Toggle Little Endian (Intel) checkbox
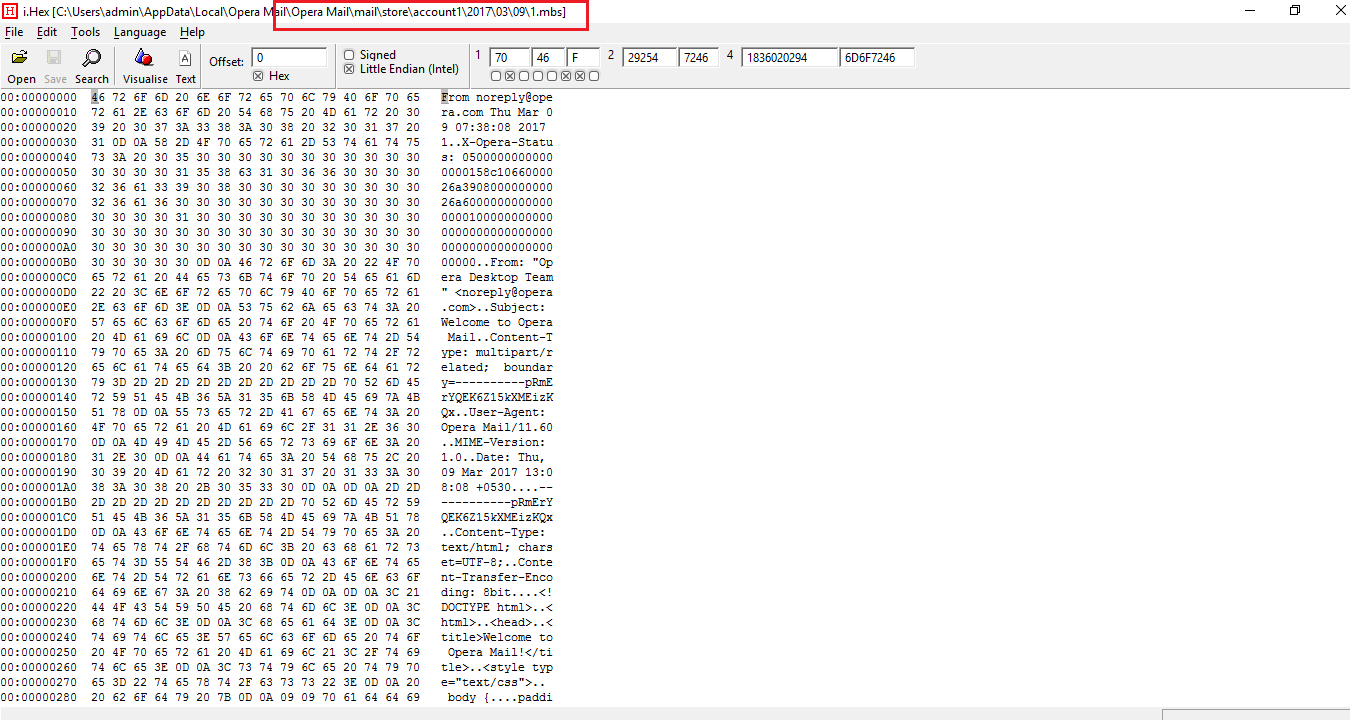1350x720 pixels. click(x=349, y=69)
